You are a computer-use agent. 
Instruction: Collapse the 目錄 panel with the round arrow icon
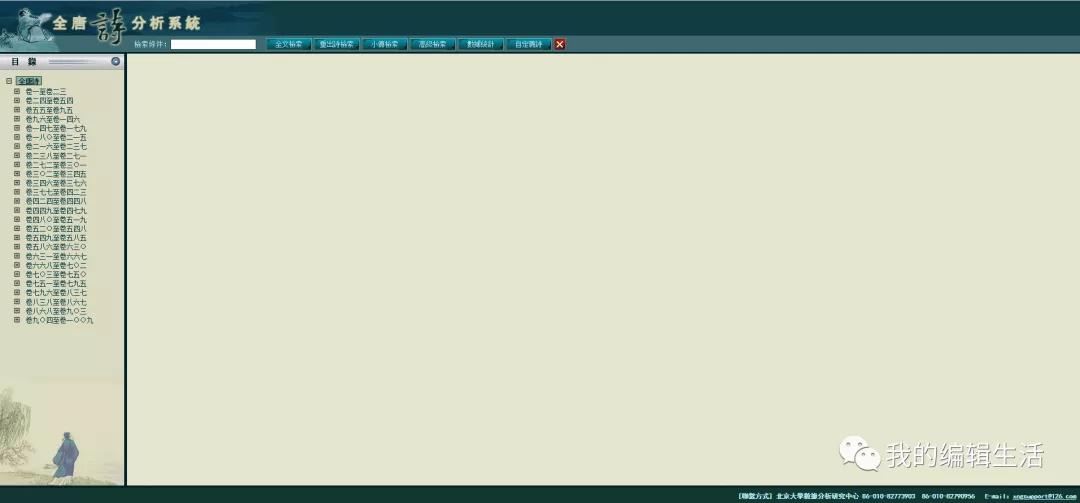point(116,61)
